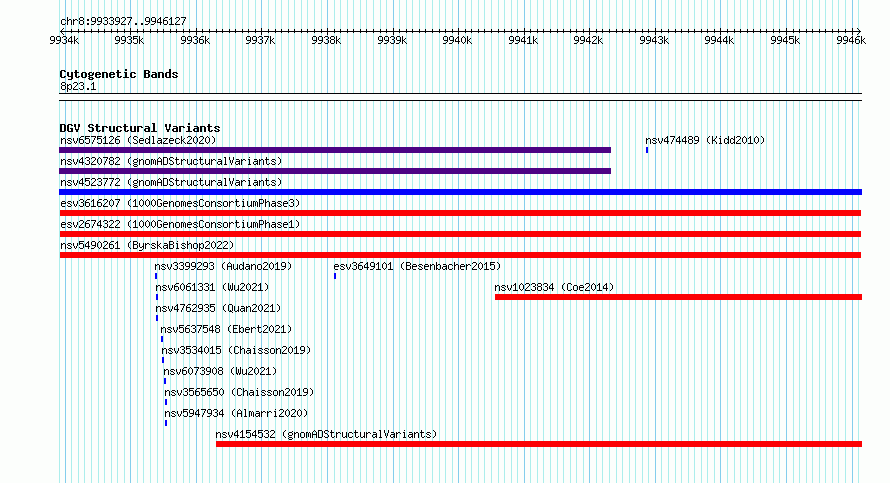
Task: Click nsv474489 (Kidd2010) label
Action: pyautogui.click(x=705, y=140)
